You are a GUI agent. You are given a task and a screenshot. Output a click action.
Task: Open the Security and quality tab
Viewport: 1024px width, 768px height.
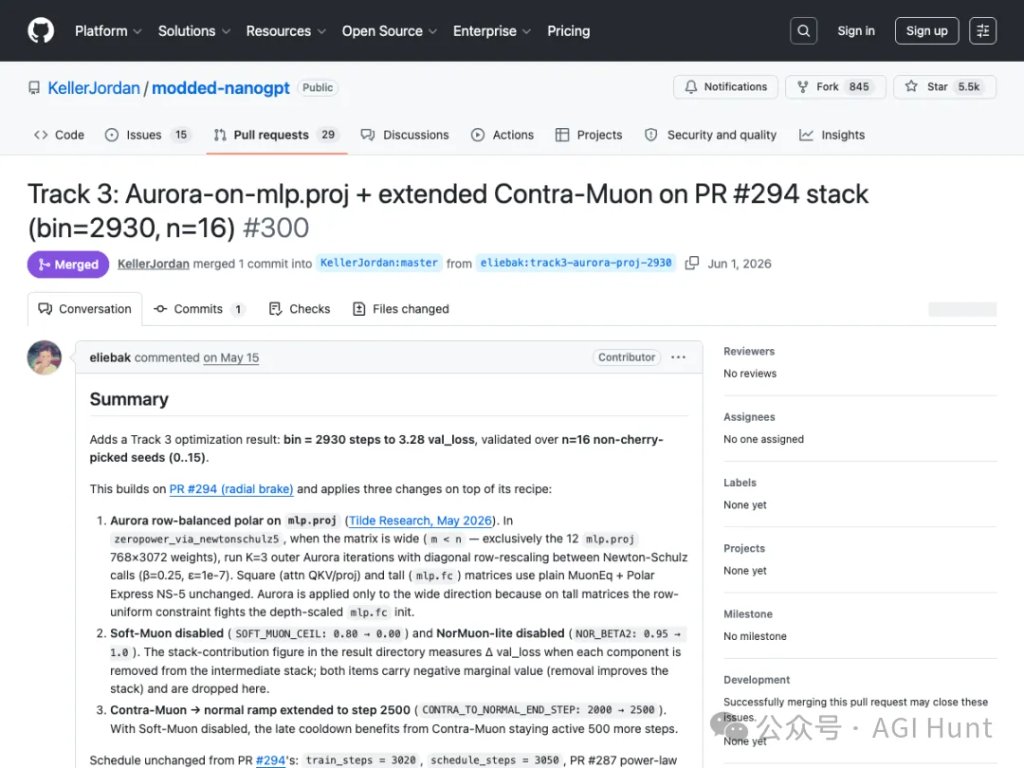tap(711, 135)
